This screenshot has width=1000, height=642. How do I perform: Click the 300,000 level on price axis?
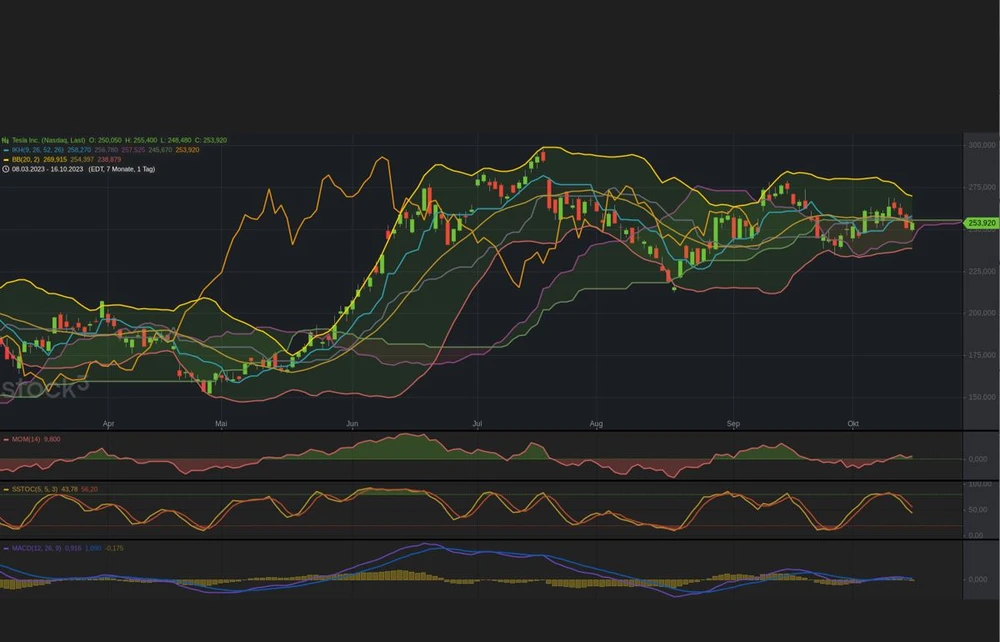[x=981, y=145]
